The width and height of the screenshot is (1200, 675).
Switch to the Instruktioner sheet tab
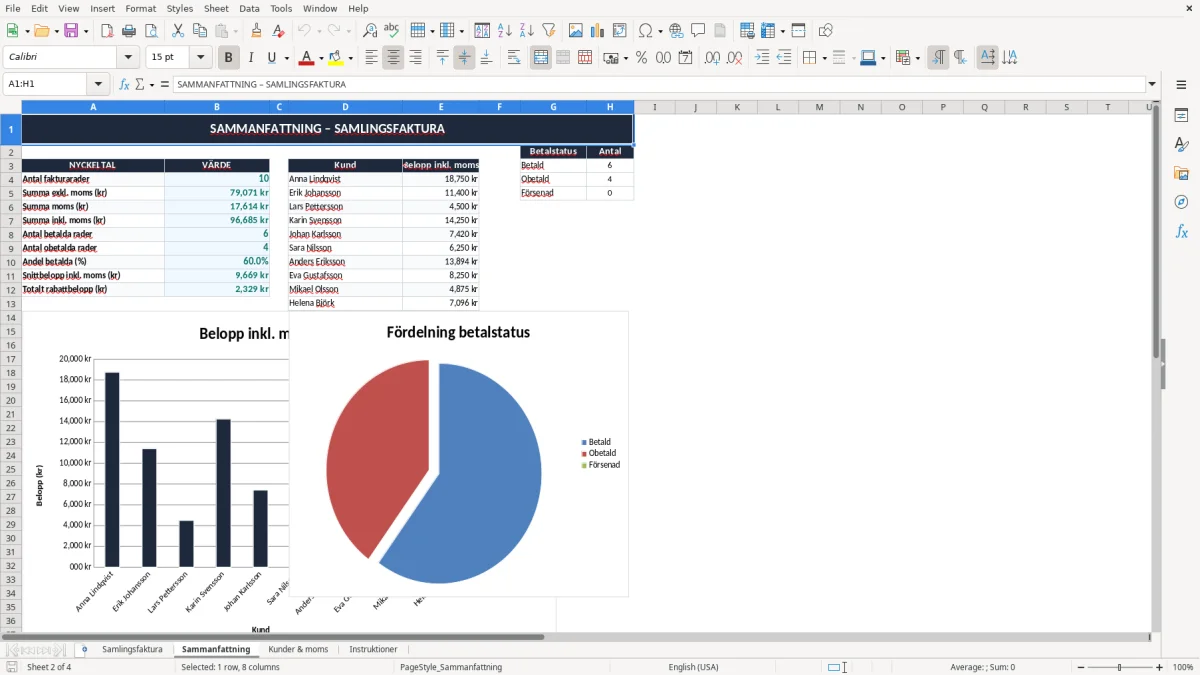tap(373, 649)
